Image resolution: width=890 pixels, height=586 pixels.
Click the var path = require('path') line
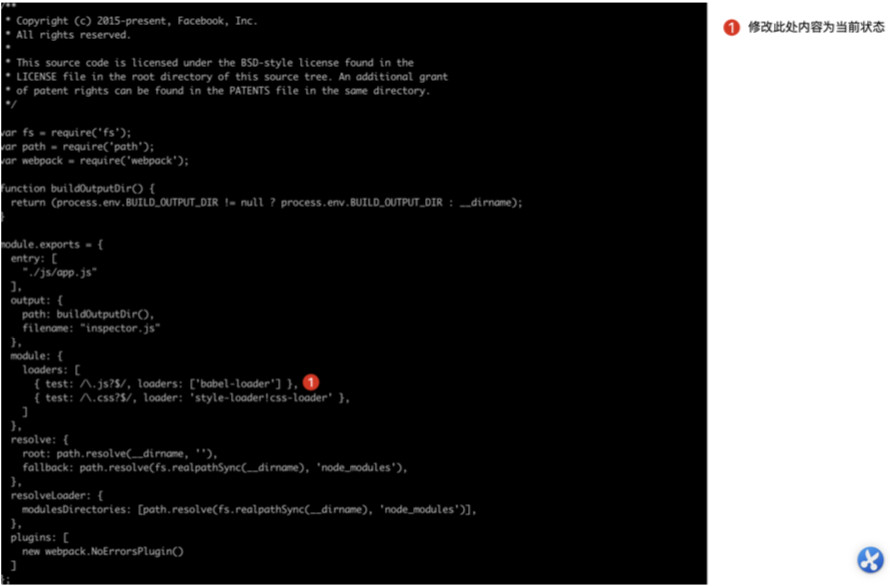point(77,146)
